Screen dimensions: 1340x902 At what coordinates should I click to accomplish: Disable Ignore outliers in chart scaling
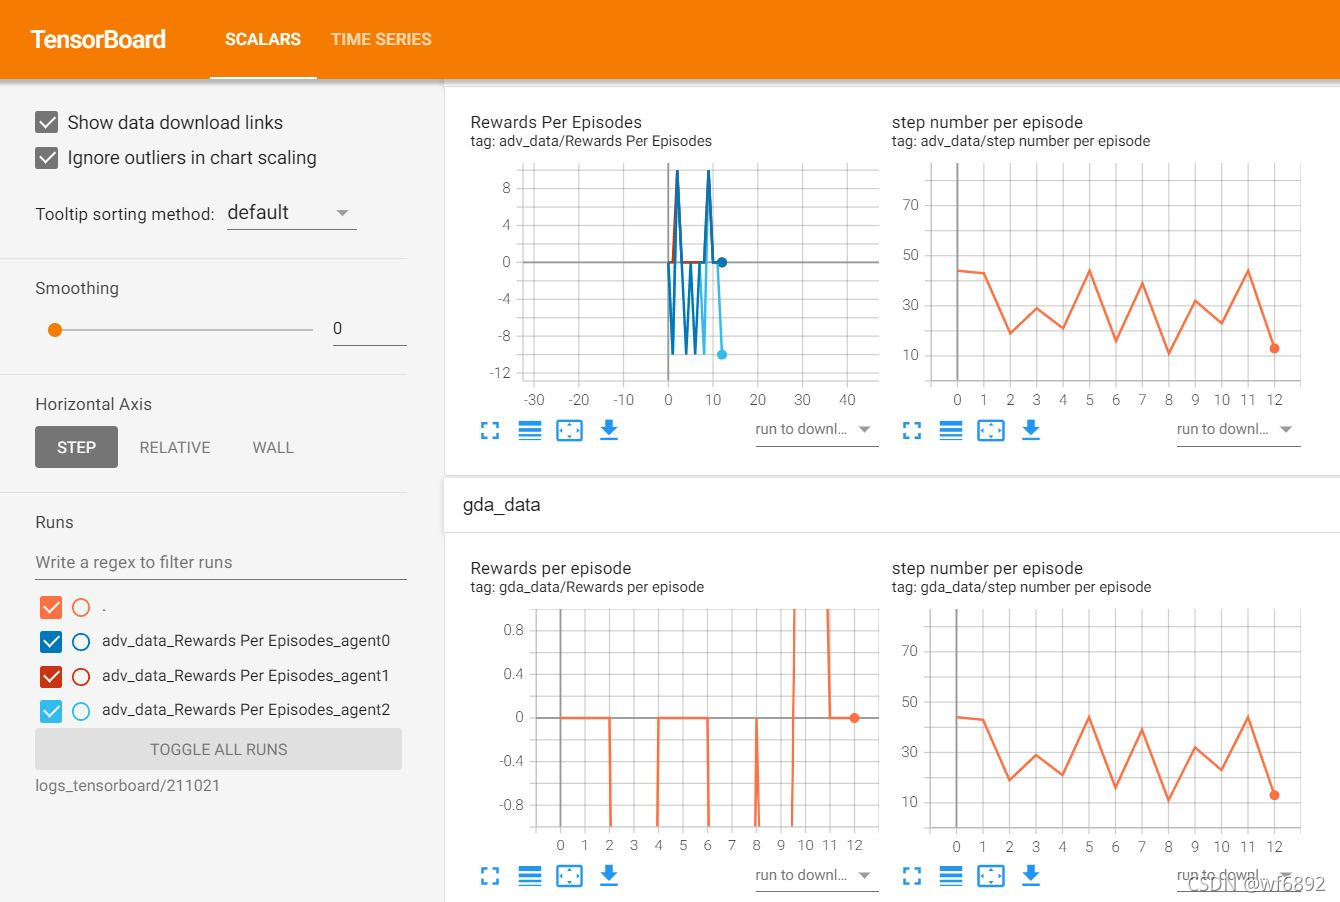(47, 158)
